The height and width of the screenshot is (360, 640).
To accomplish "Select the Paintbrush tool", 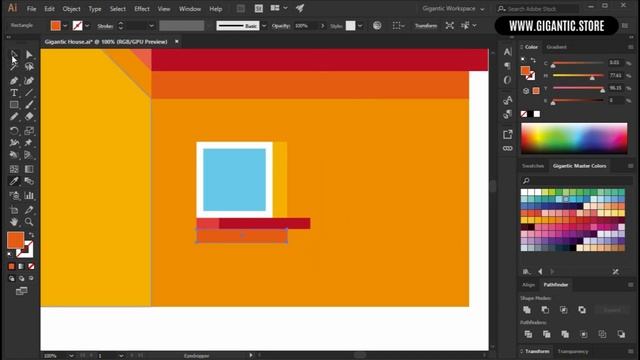I will pyautogui.click(x=29, y=105).
